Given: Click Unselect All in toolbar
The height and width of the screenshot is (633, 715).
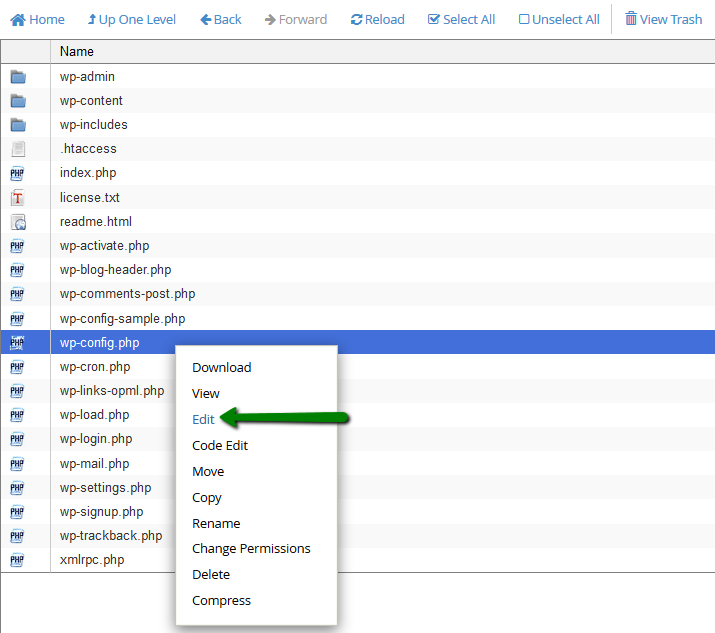Looking at the screenshot, I should coord(559,20).
